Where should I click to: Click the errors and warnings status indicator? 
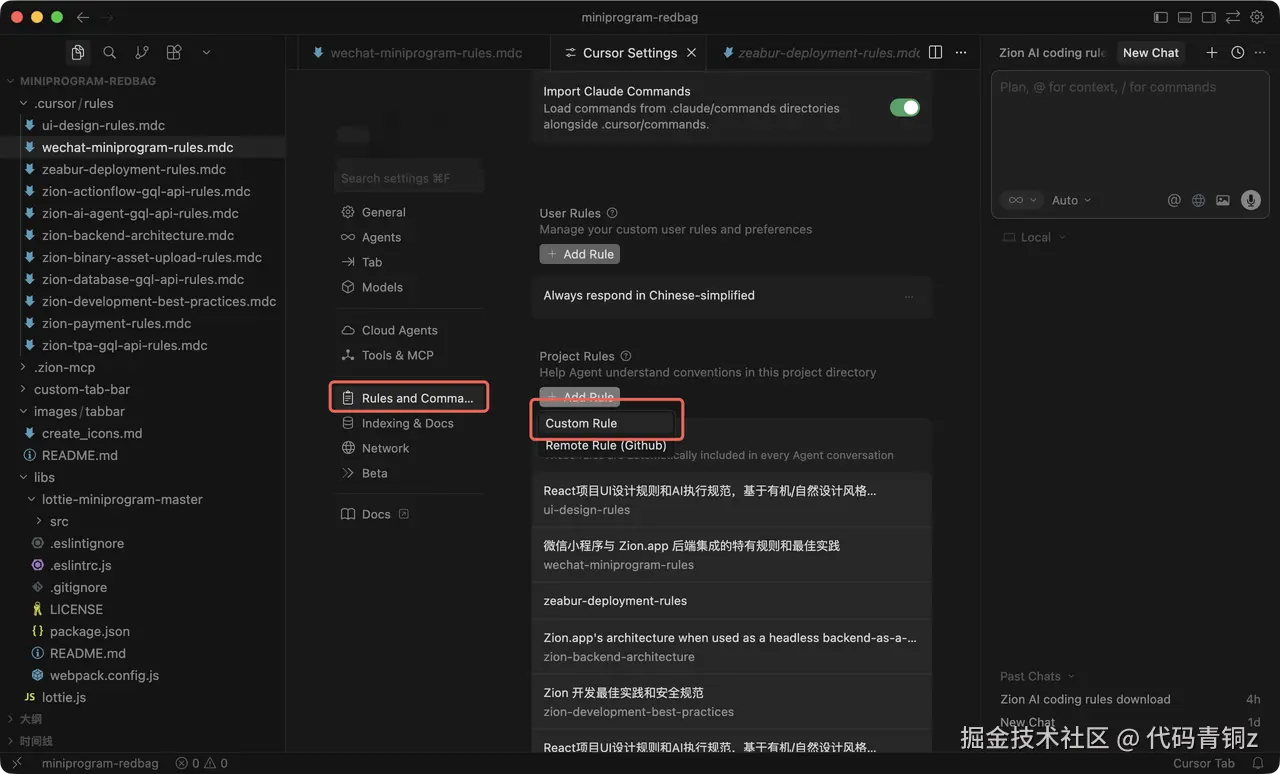pos(201,763)
